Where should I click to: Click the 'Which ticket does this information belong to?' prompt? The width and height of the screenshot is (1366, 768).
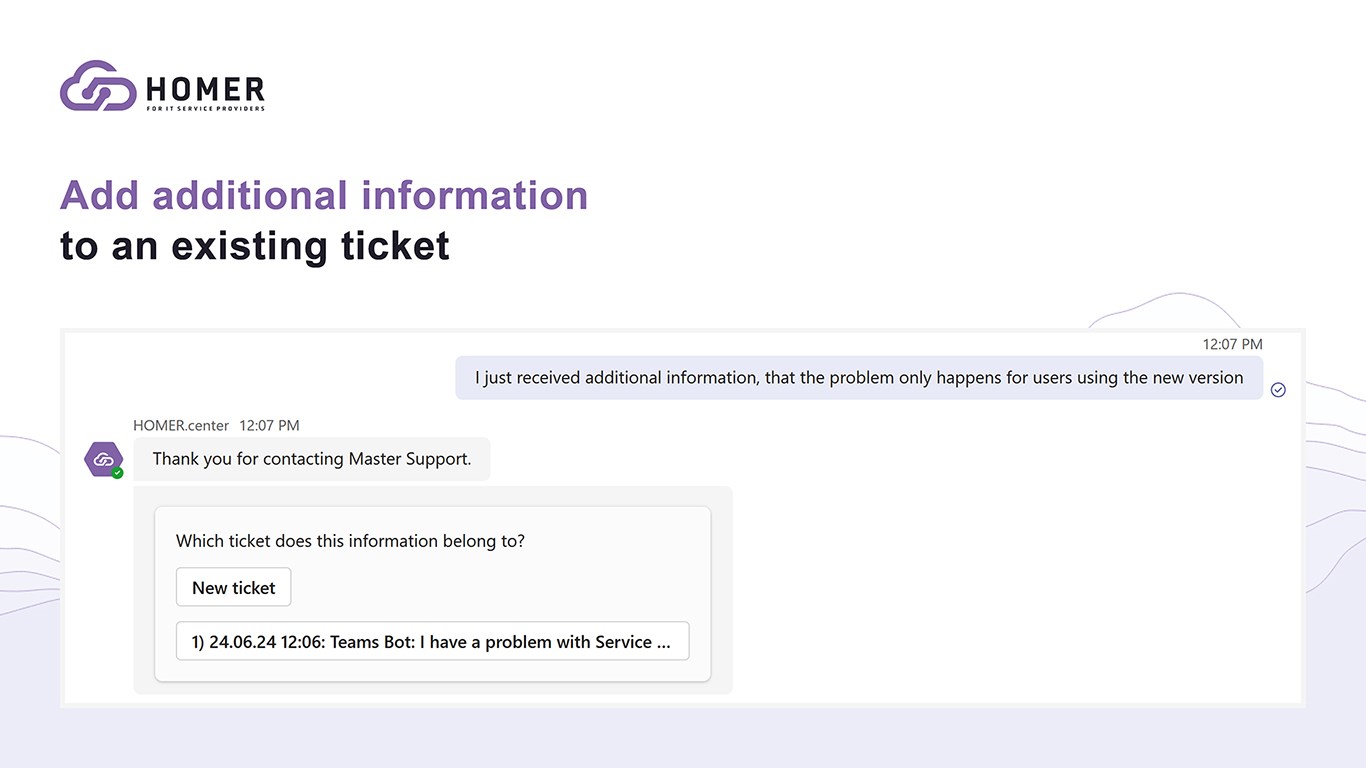(x=350, y=541)
